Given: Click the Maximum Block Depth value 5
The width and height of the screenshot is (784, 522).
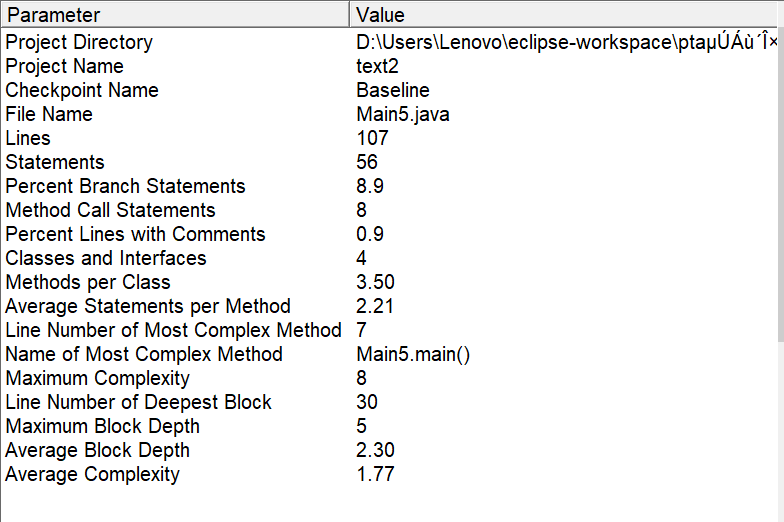Looking at the screenshot, I should (362, 426).
